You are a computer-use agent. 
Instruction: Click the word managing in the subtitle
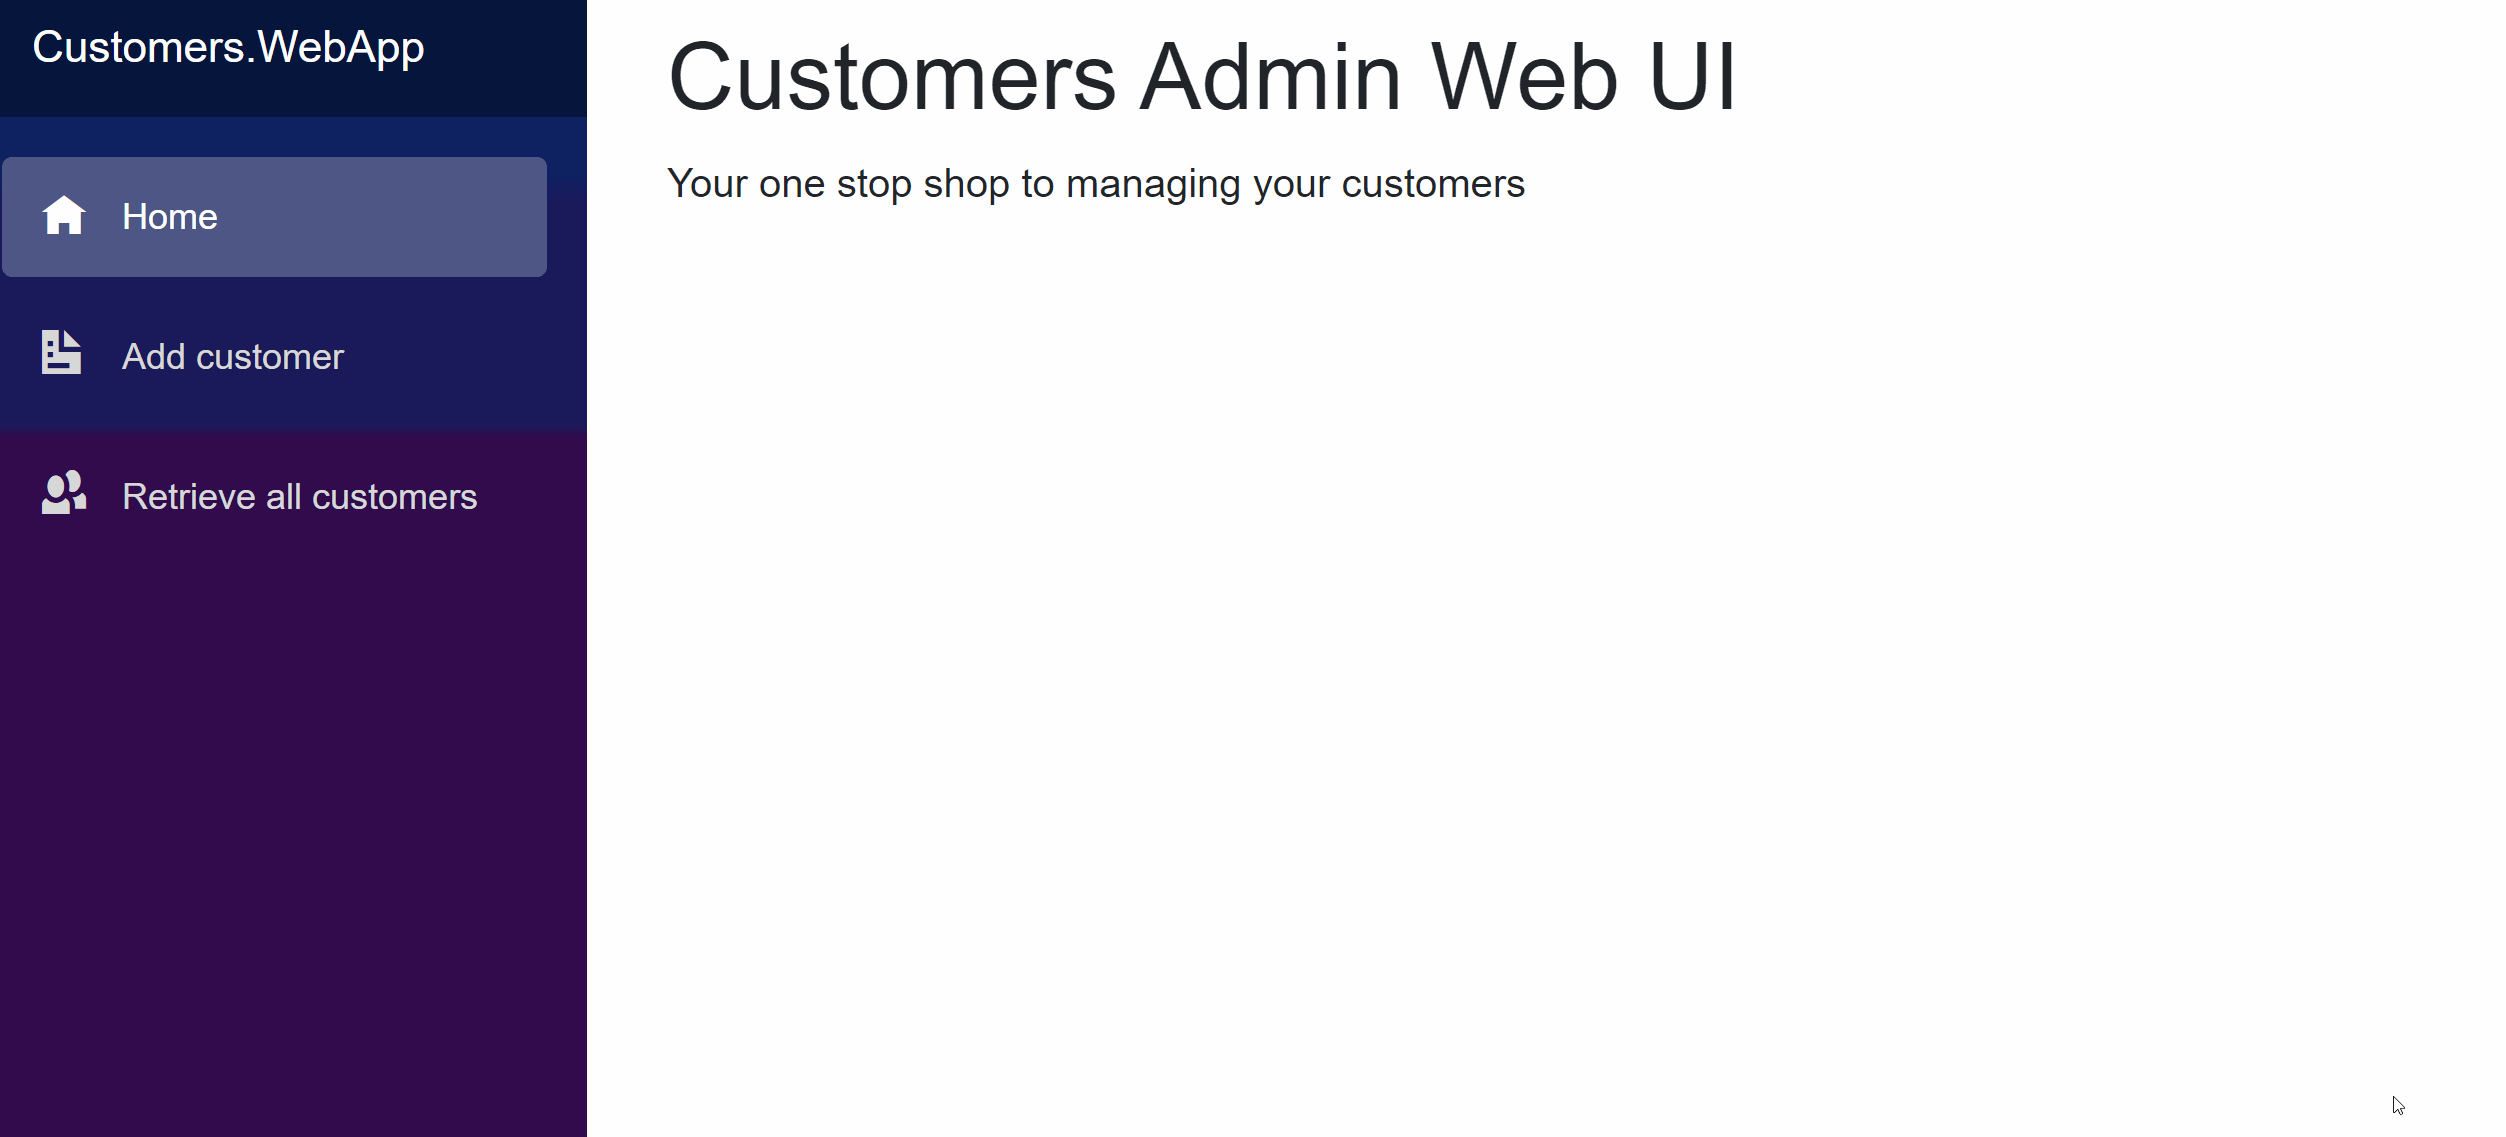(1153, 184)
